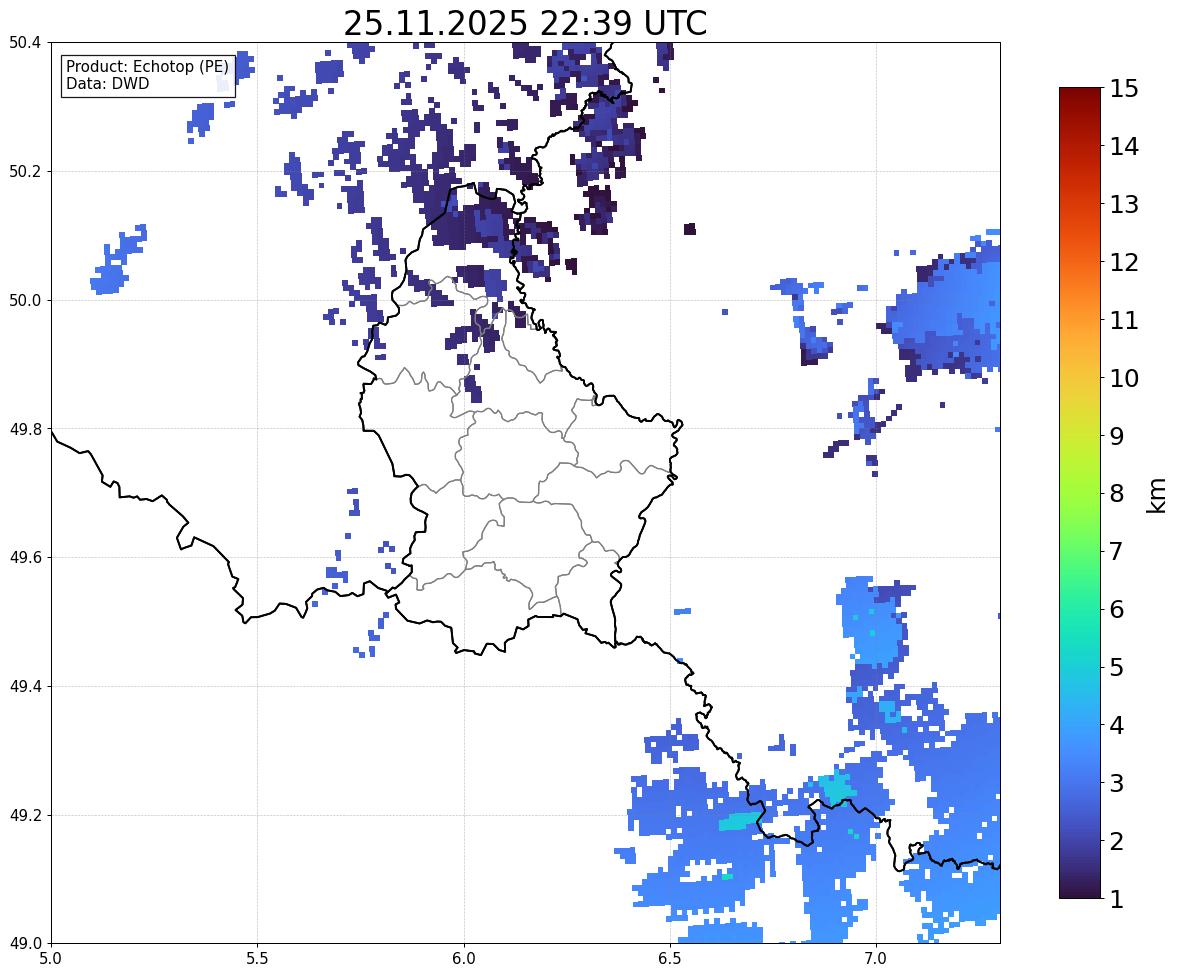Click the longitude axis label '6.0'

464,959
